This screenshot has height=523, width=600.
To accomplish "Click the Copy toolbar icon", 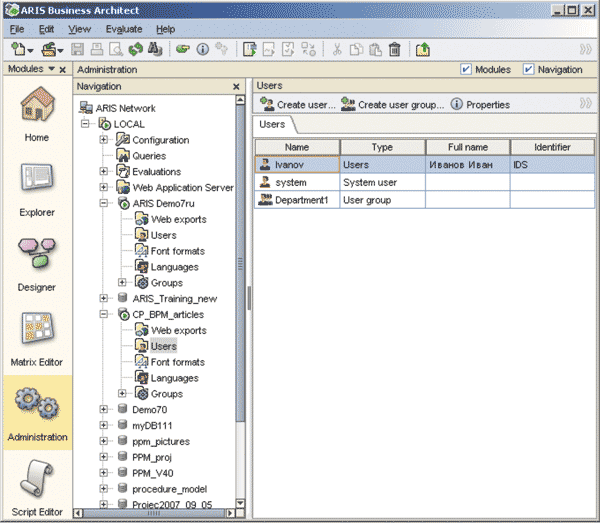I will coord(356,49).
